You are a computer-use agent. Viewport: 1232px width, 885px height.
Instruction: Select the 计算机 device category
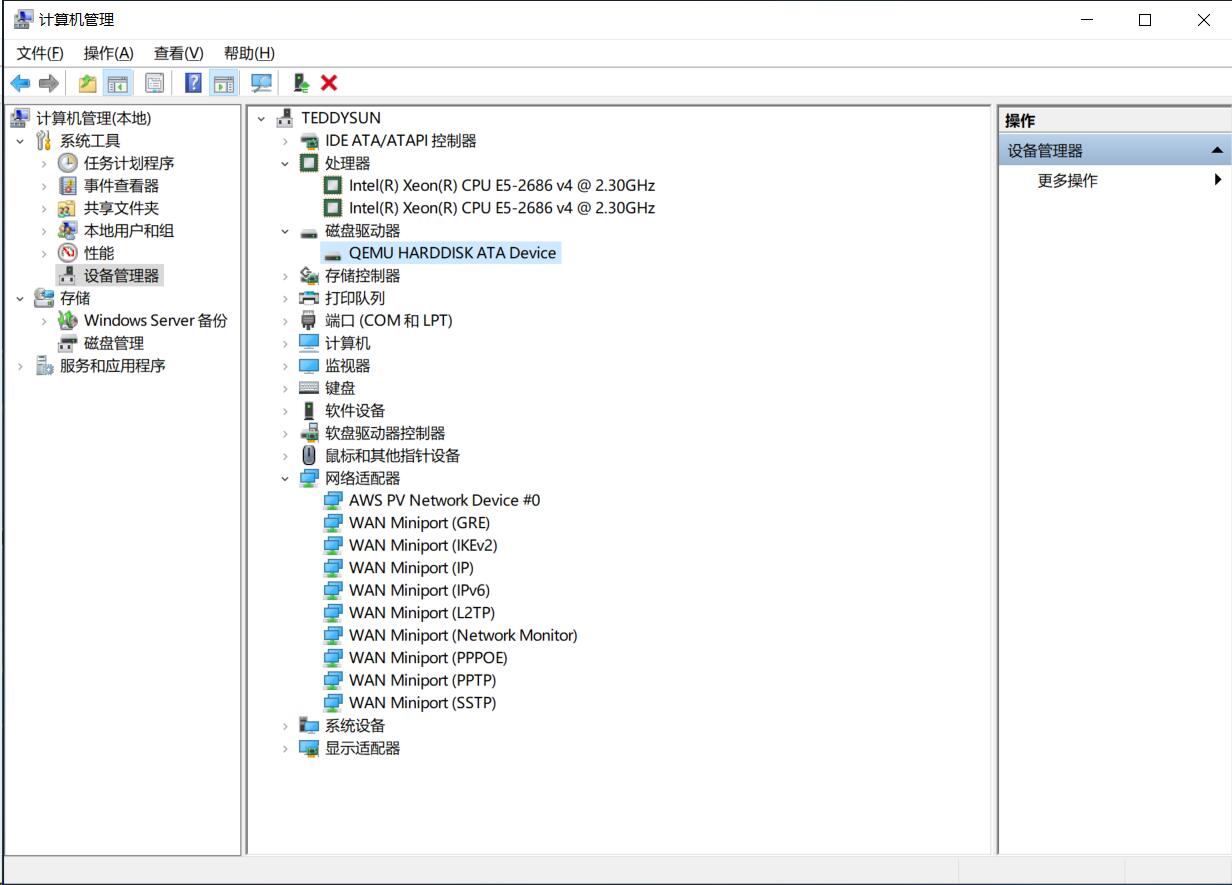click(347, 343)
